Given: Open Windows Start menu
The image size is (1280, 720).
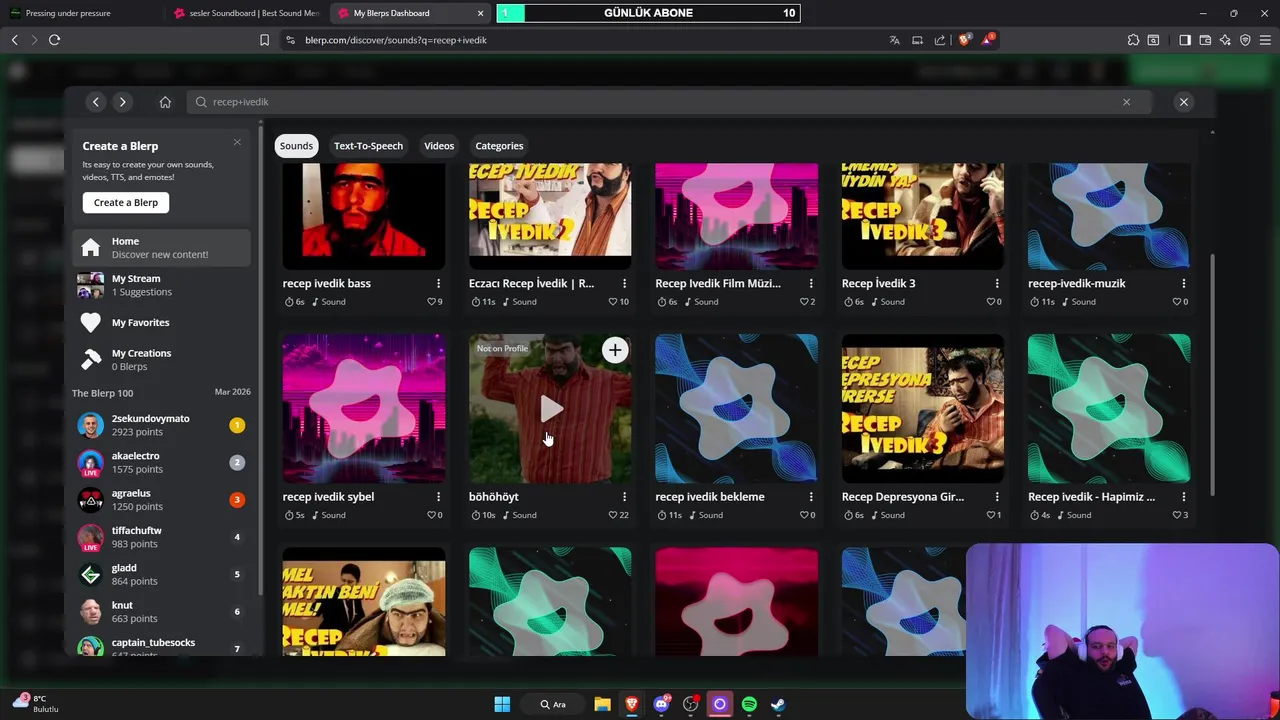Looking at the screenshot, I should 502,704.
